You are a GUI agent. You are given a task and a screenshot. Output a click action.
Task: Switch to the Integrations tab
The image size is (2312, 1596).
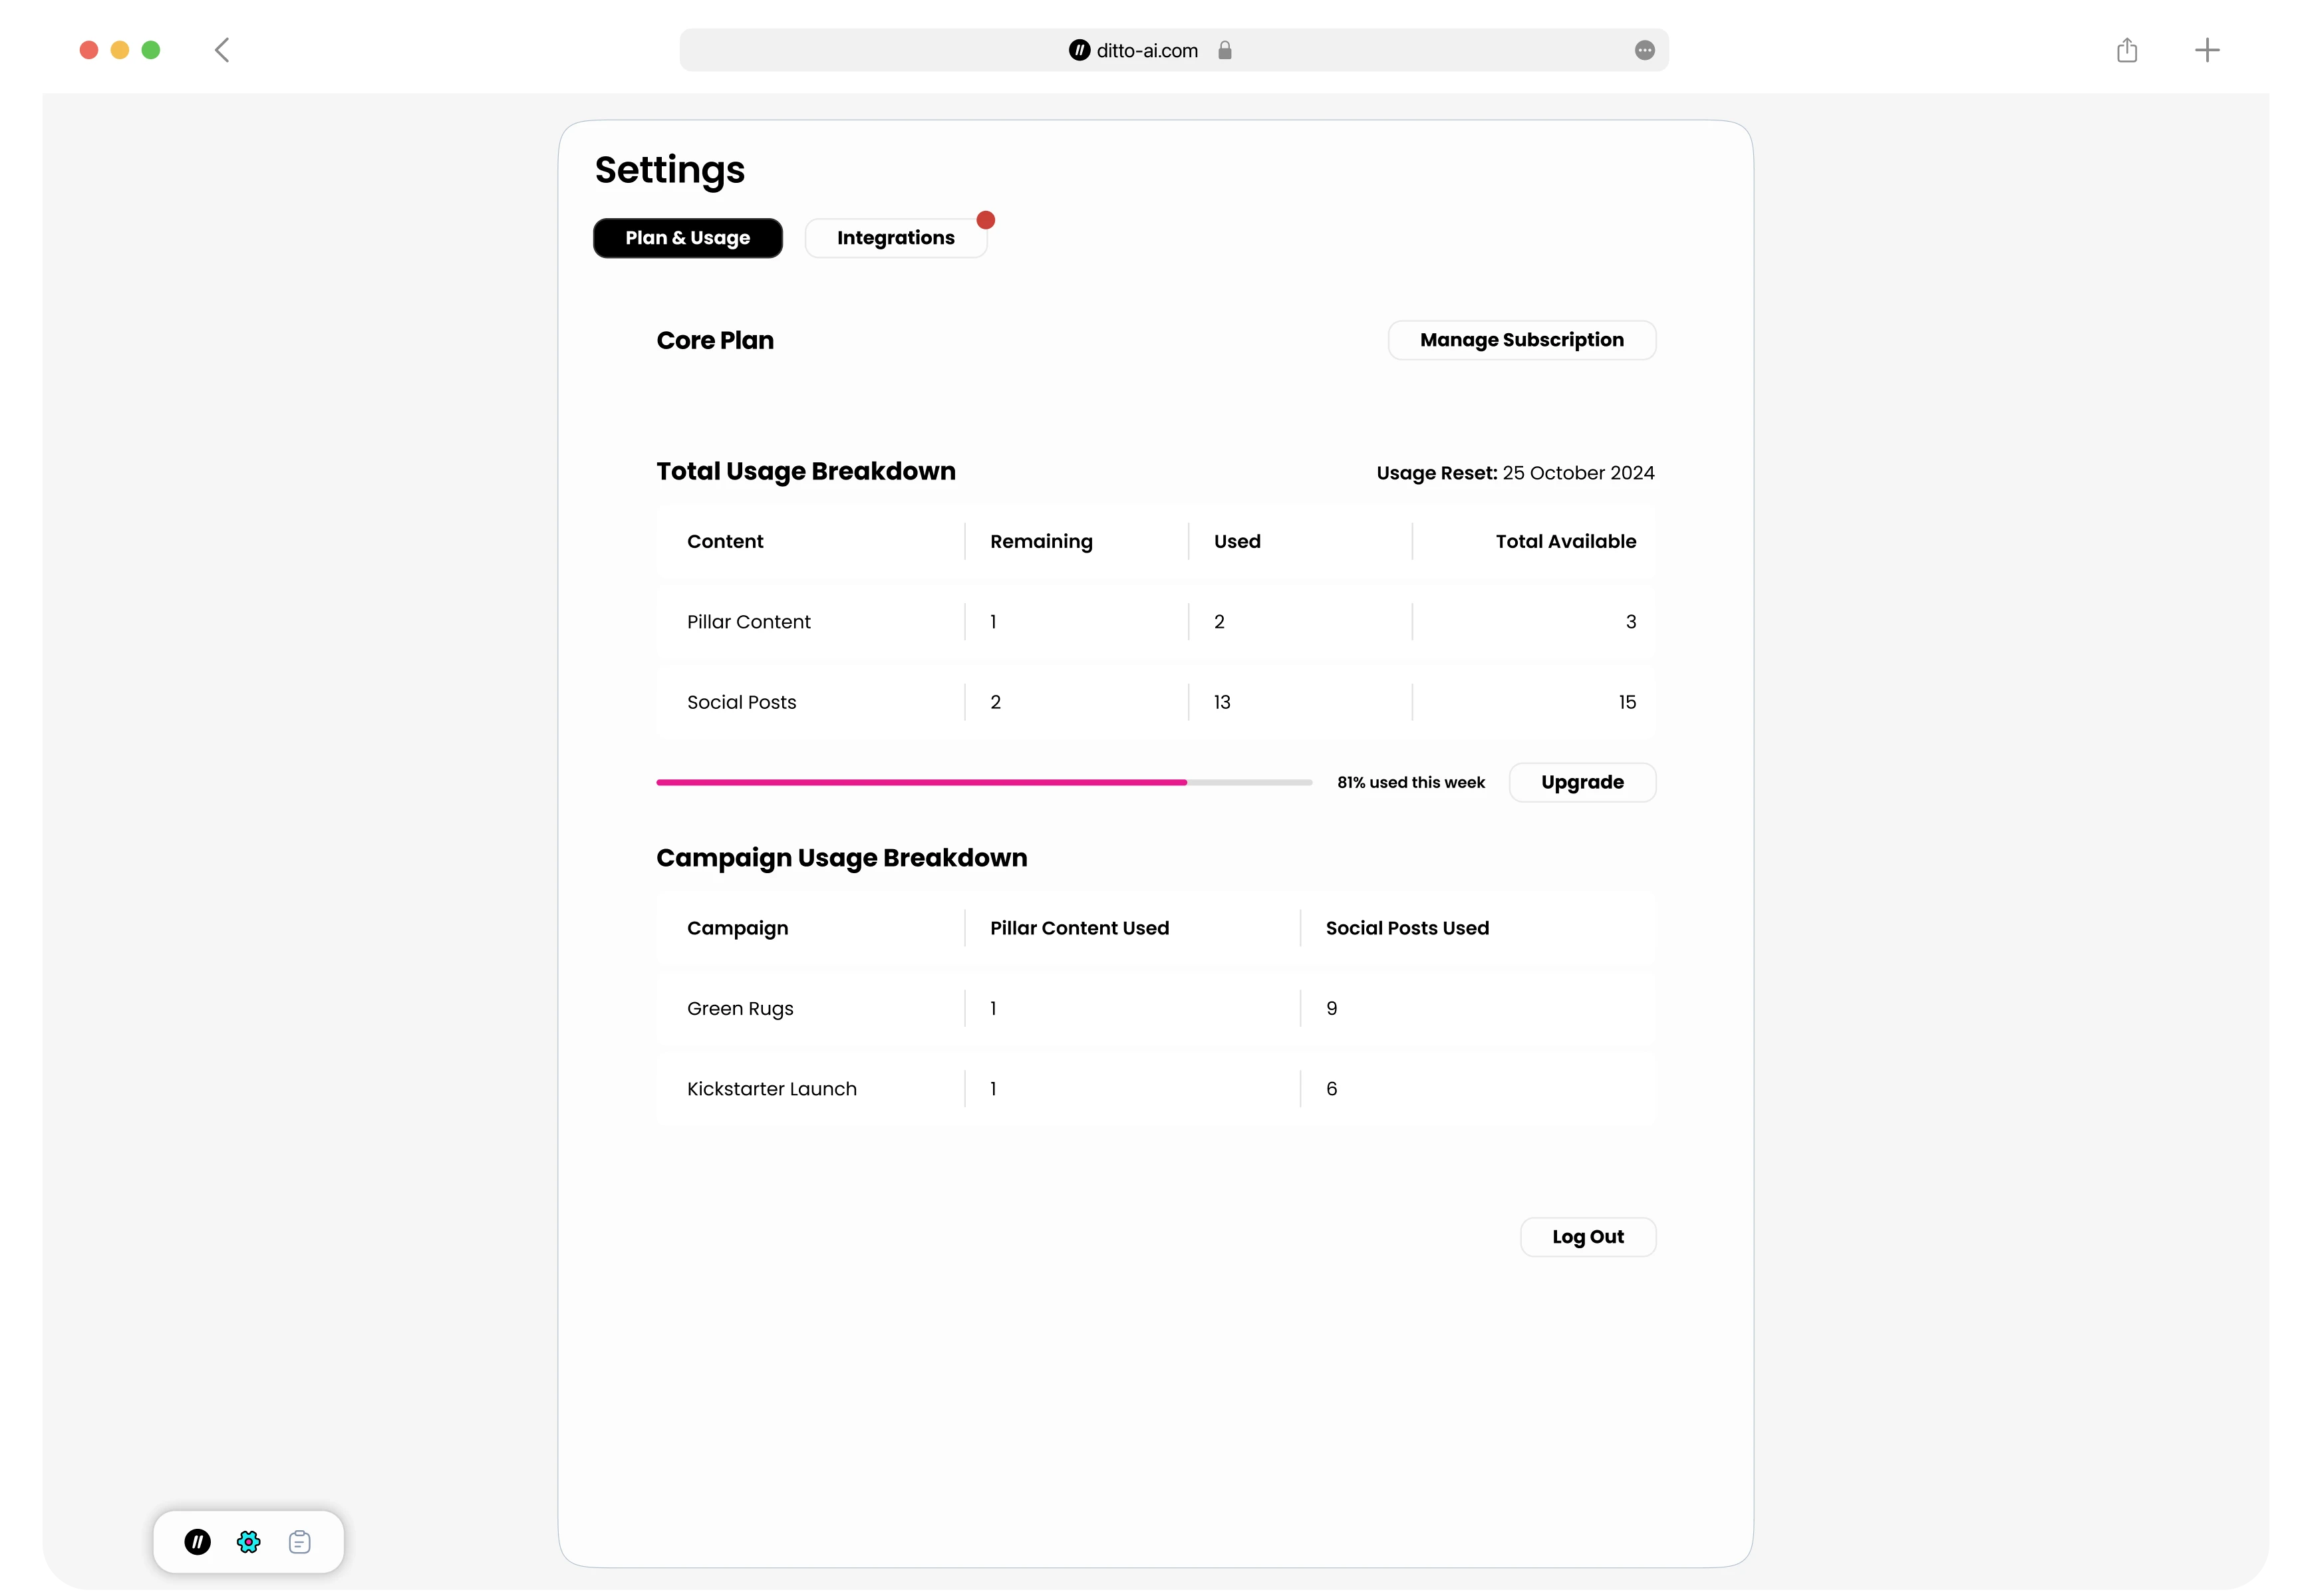896,237
